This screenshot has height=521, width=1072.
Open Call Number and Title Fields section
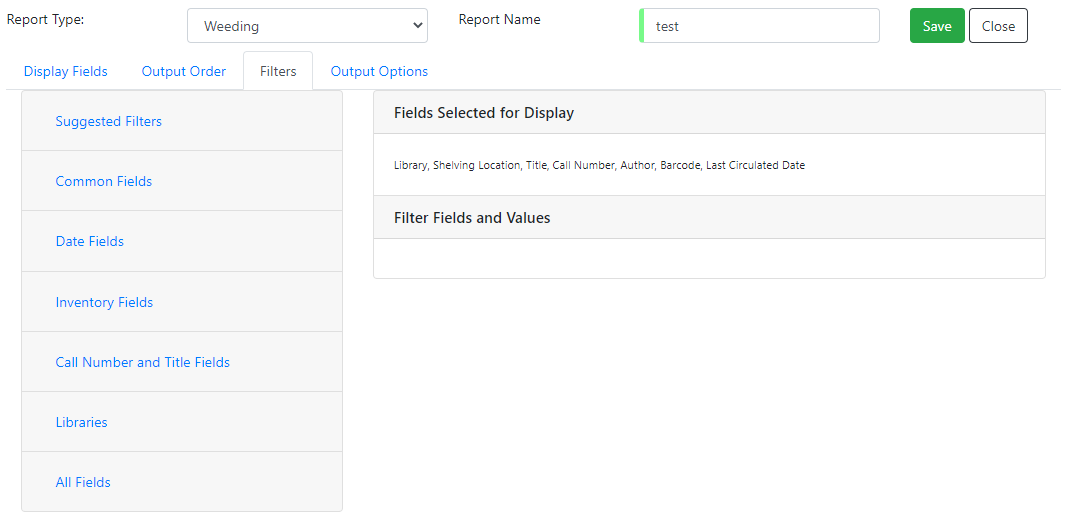pyautogui.click(x=142, y=362)
